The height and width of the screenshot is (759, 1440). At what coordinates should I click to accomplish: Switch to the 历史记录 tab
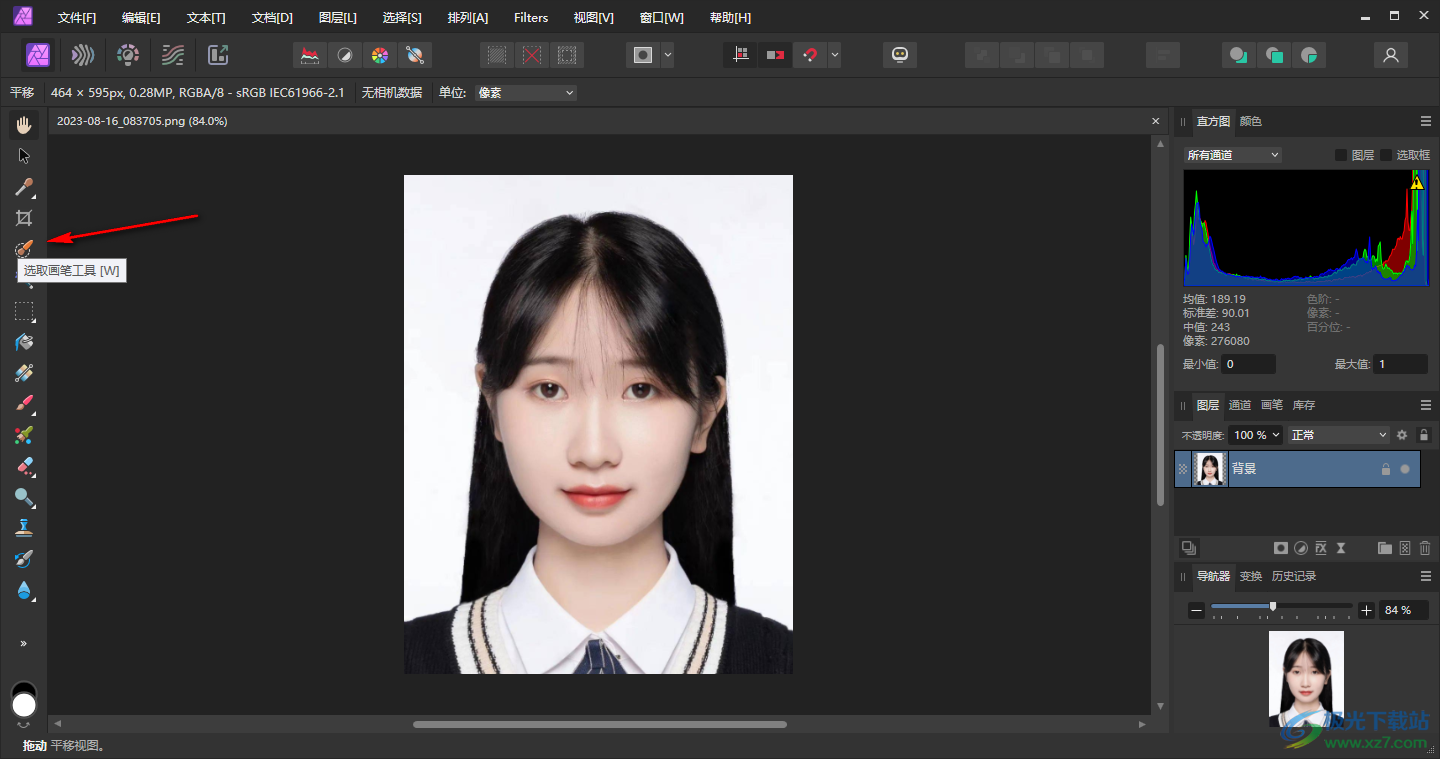1293,576
